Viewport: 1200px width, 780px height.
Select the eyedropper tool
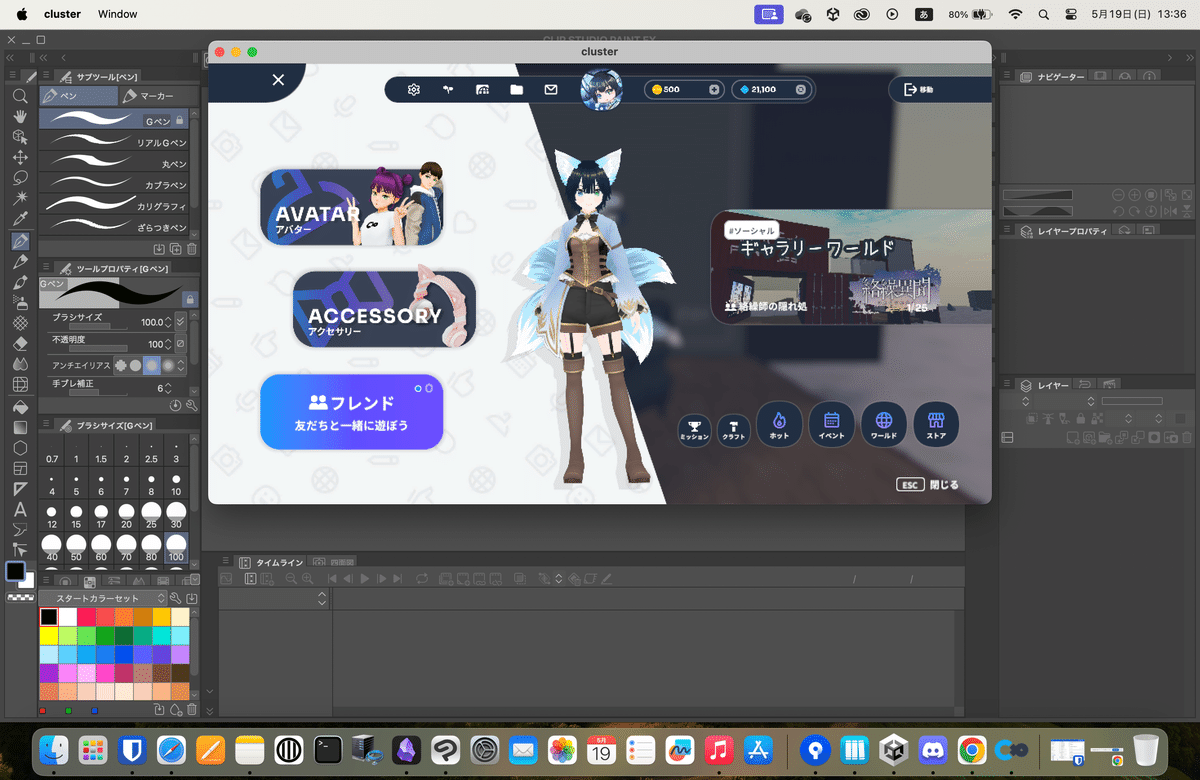pos(19,220)
